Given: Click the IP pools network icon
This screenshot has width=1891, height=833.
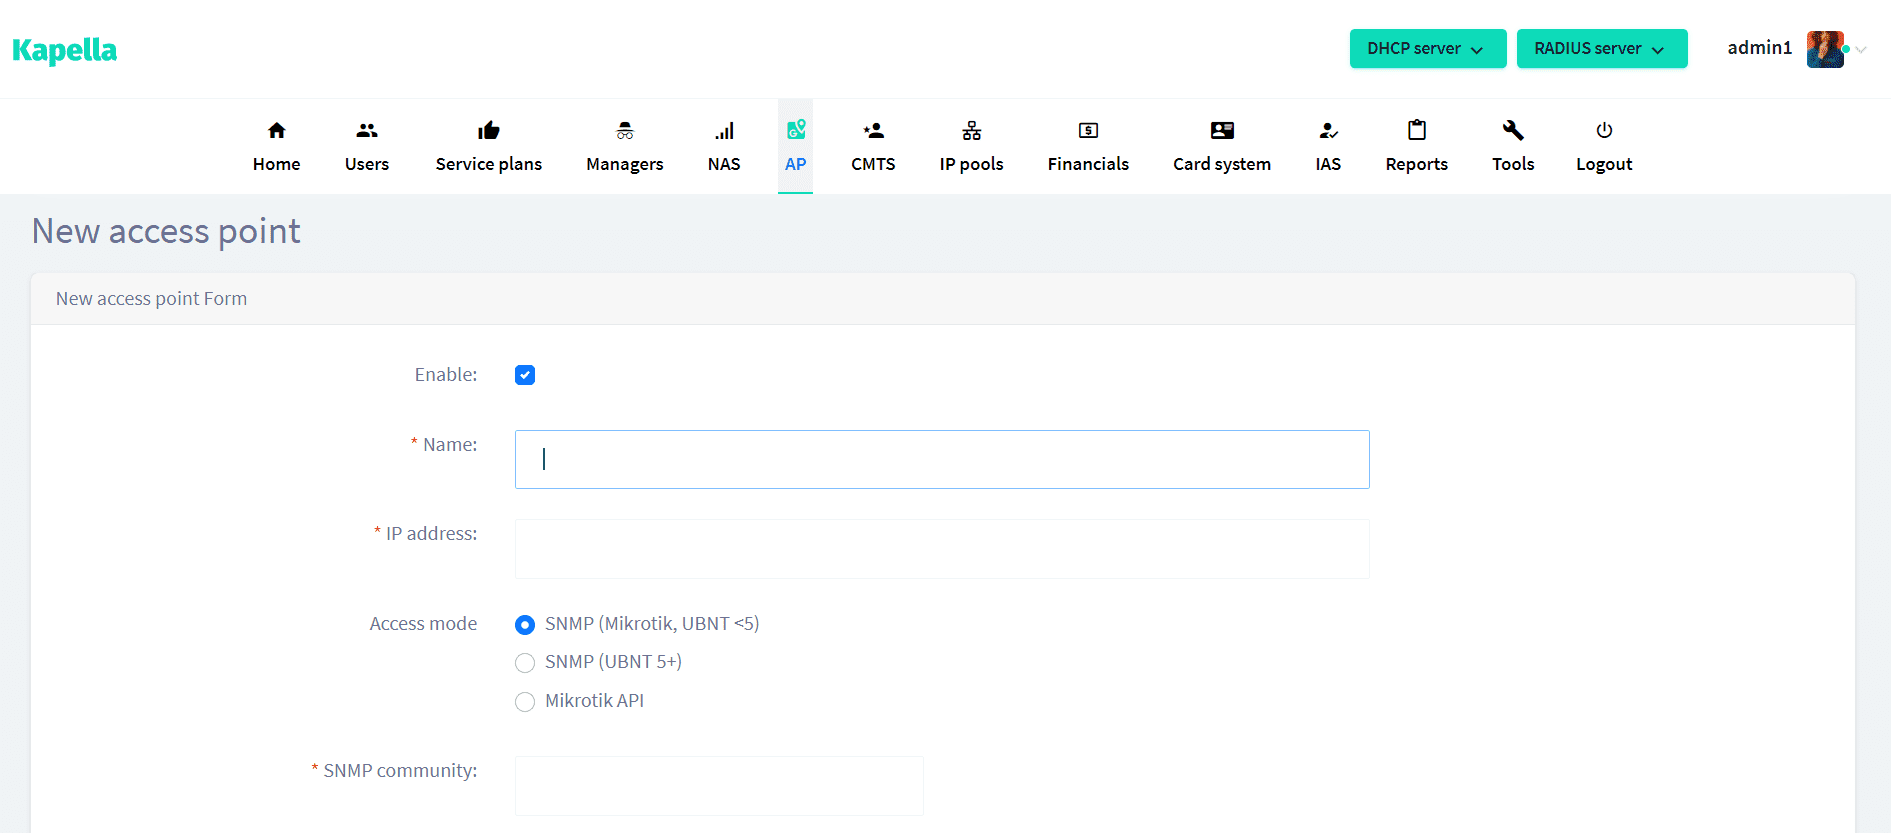Looking at the screenshot, I should pos(971,131).
